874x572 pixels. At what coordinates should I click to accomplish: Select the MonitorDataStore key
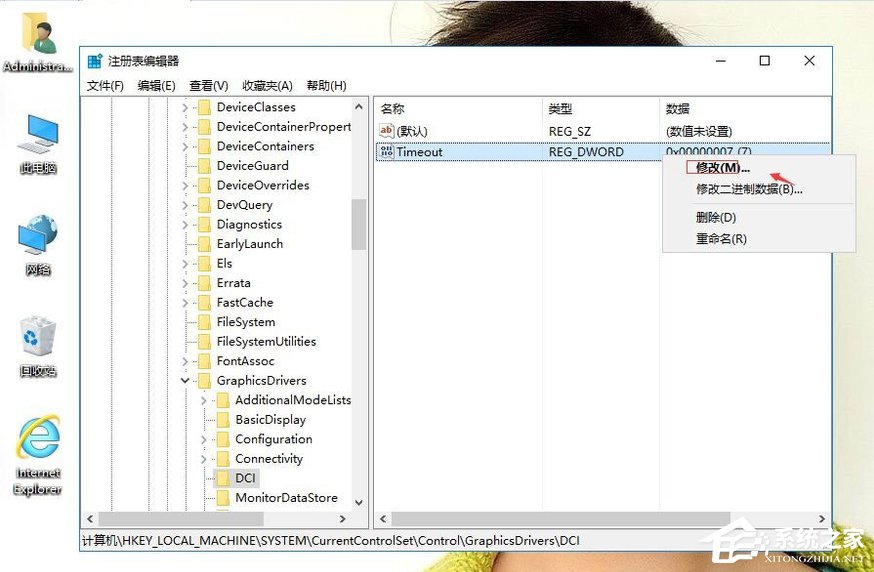286,498
